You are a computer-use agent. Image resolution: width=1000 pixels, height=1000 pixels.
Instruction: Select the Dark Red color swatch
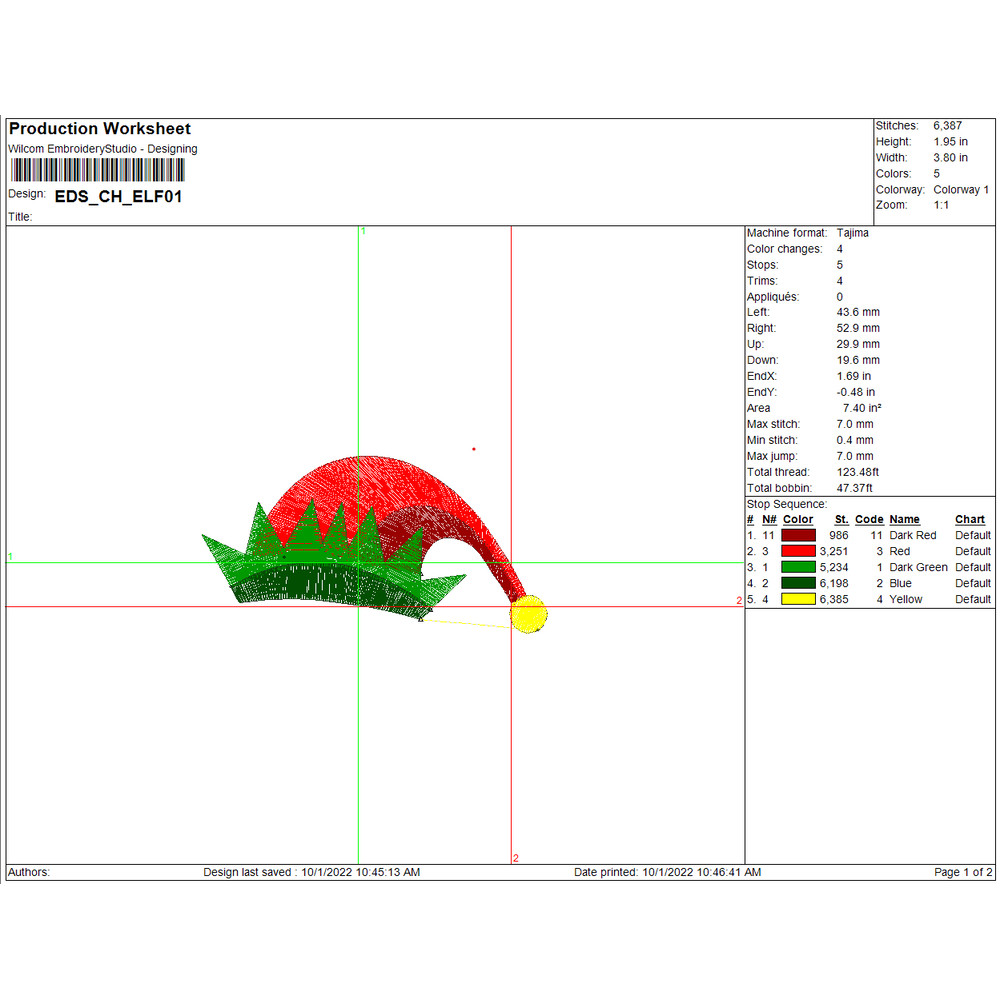(799, 536)
